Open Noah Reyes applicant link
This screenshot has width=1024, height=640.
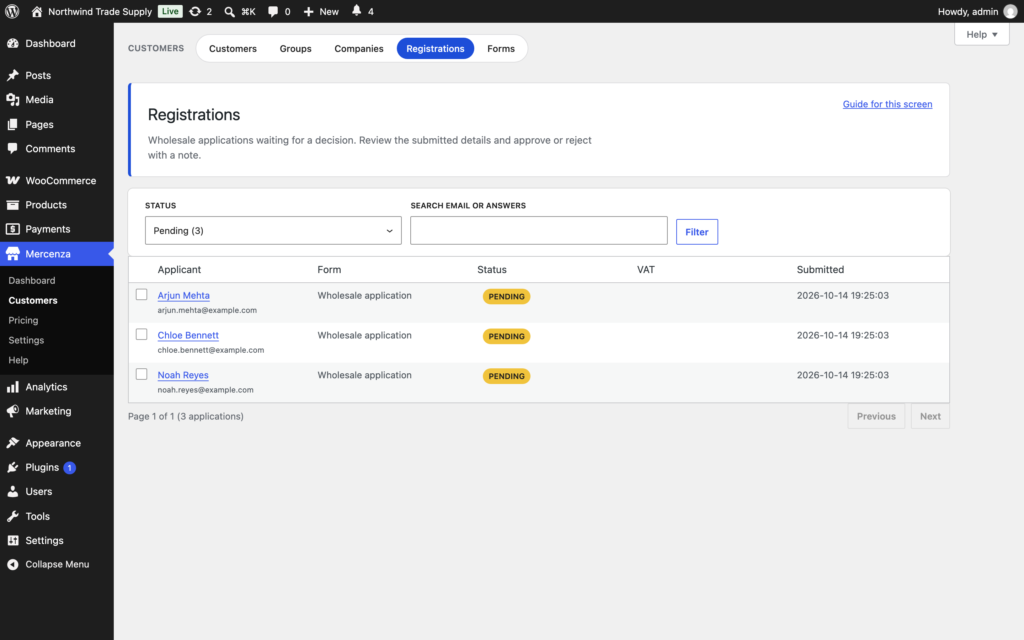click(183, 375)
